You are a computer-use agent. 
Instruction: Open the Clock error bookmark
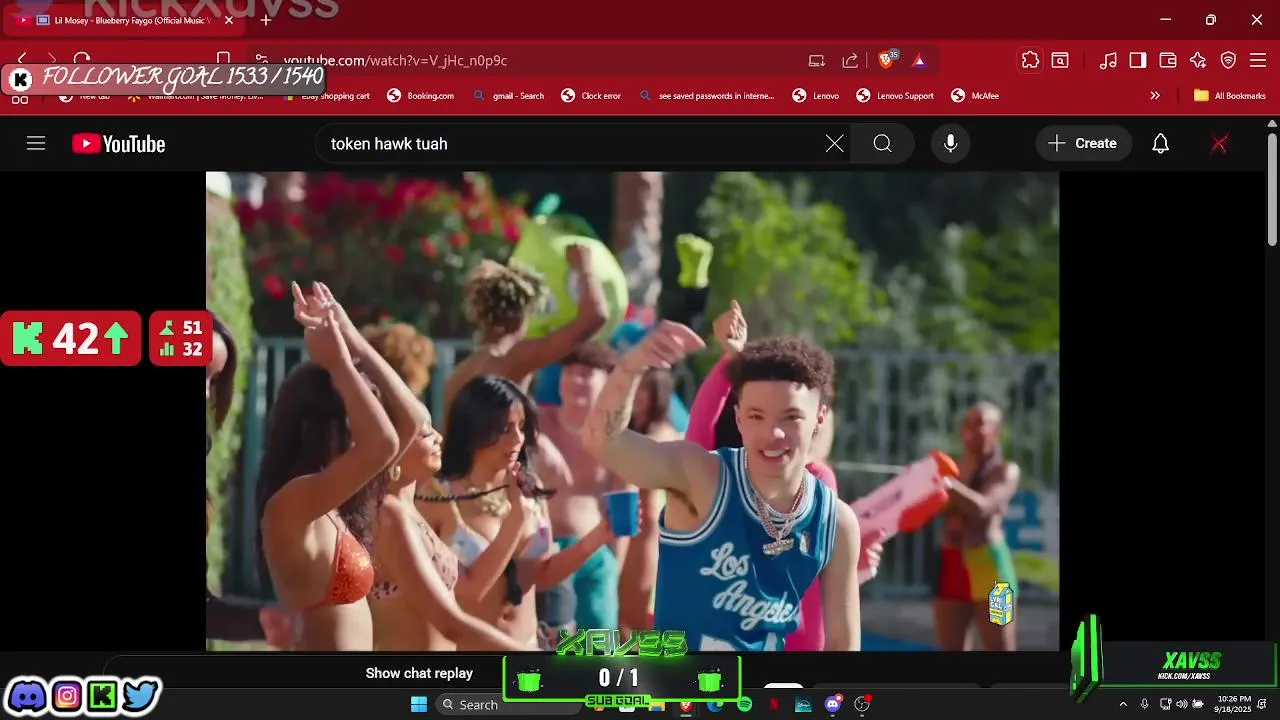(592, 96)
